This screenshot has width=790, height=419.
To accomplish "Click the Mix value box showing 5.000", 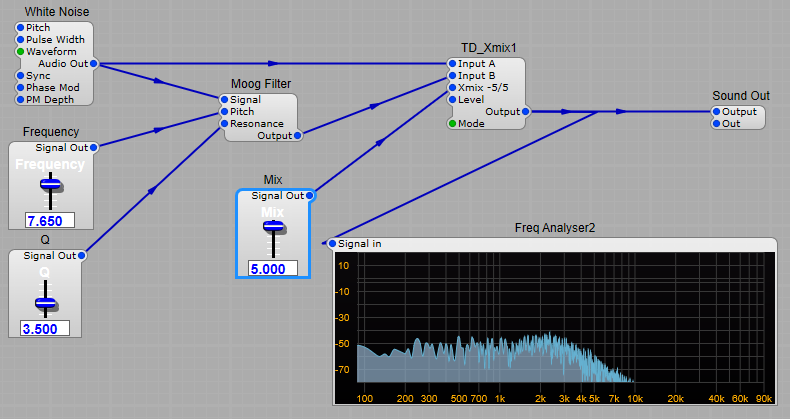I will 273,268.
